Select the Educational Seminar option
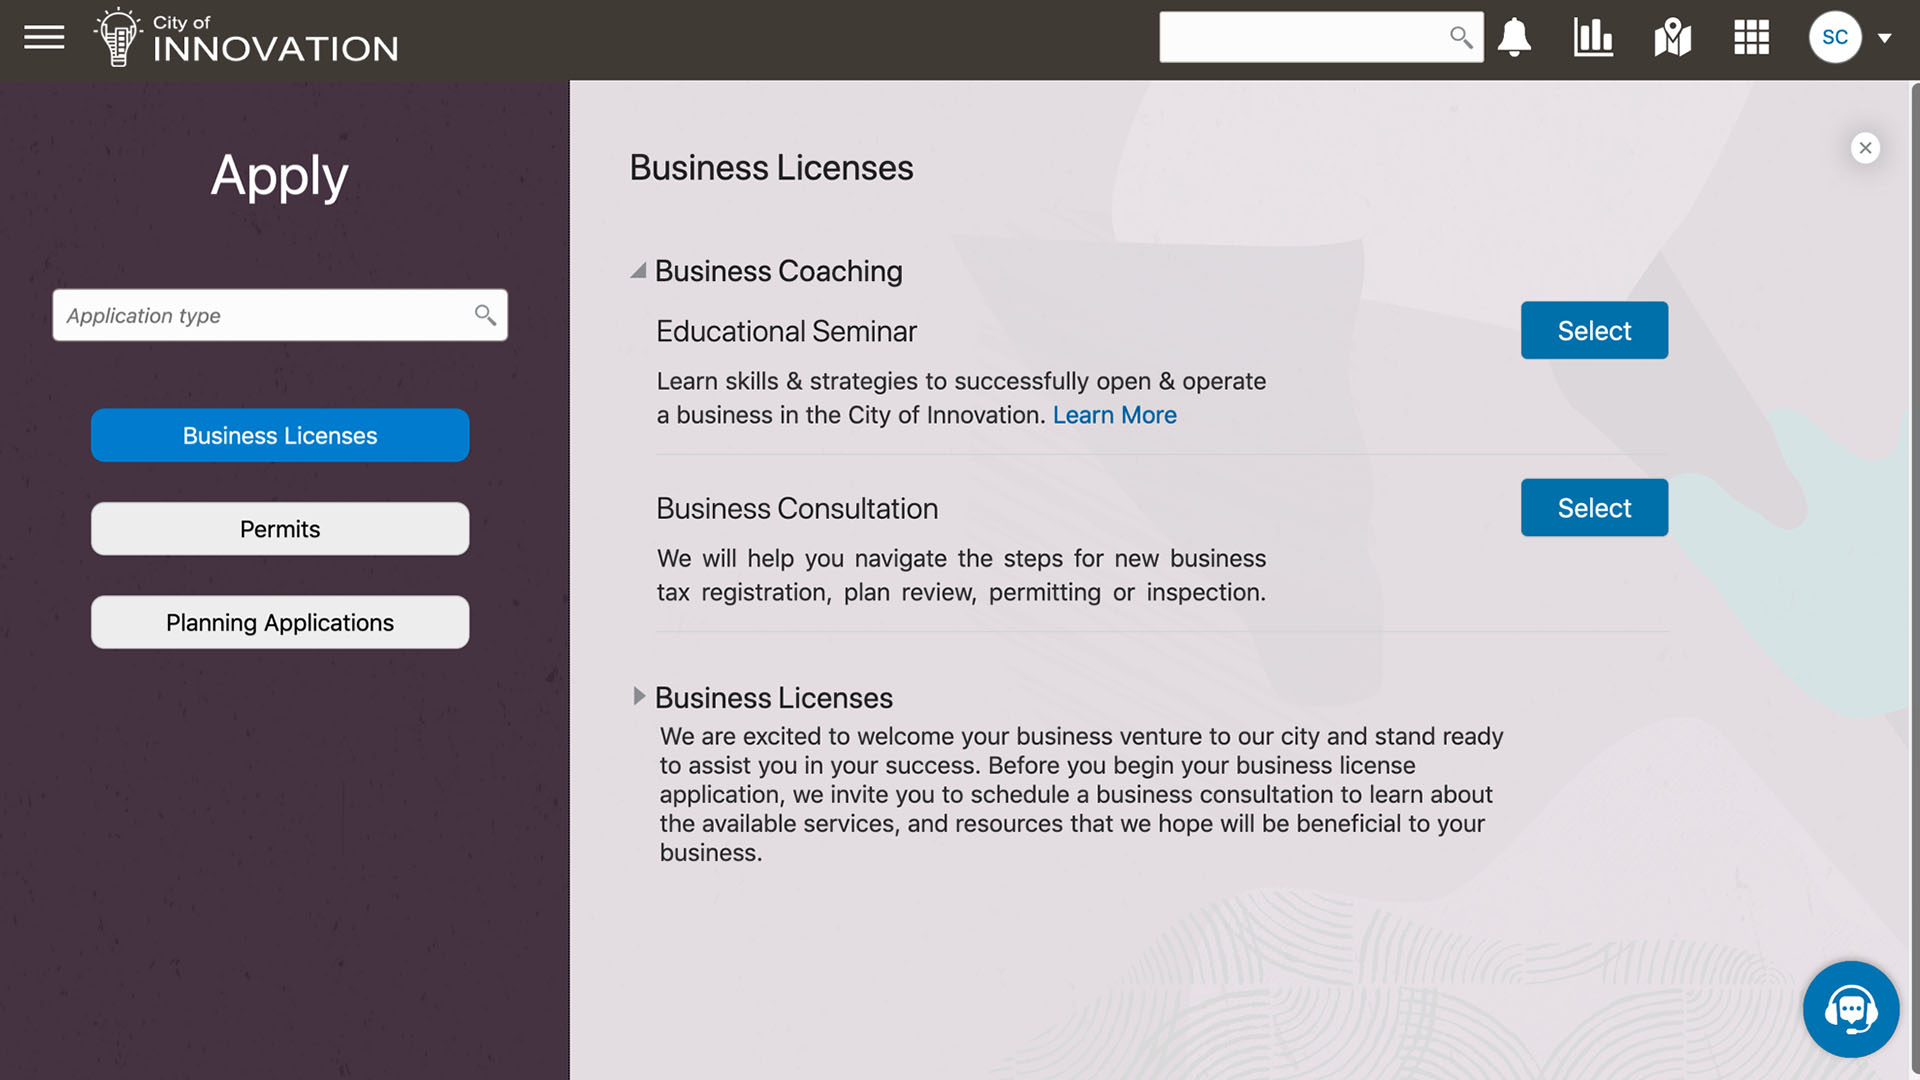The image size is (1920, 1080). pos(1593,330)
